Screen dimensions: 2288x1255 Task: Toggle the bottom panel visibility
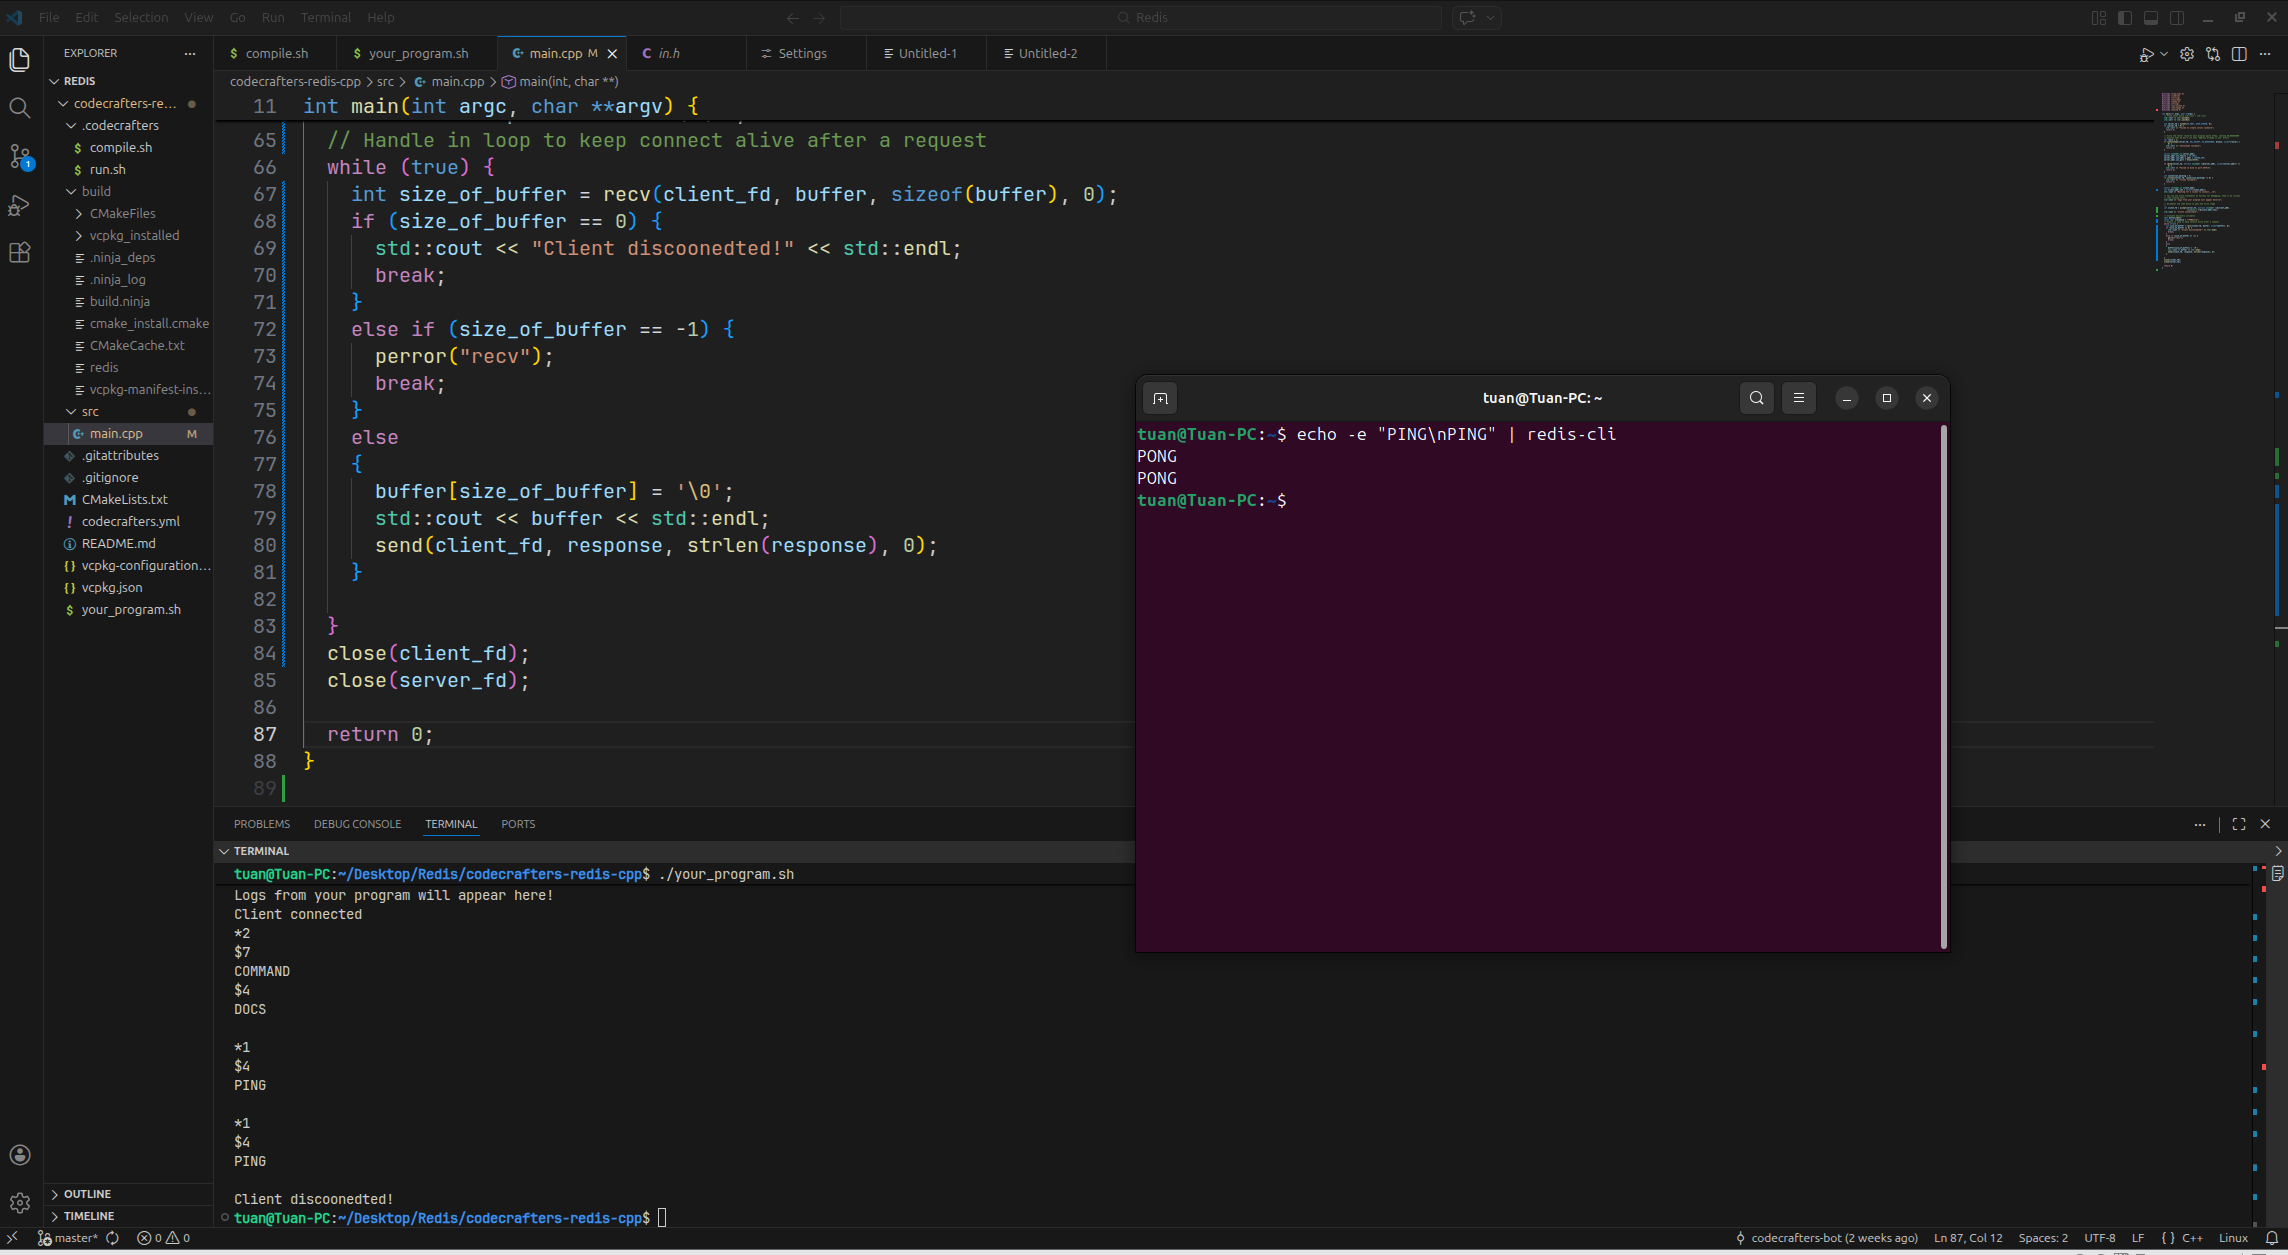coord(2151,18)
